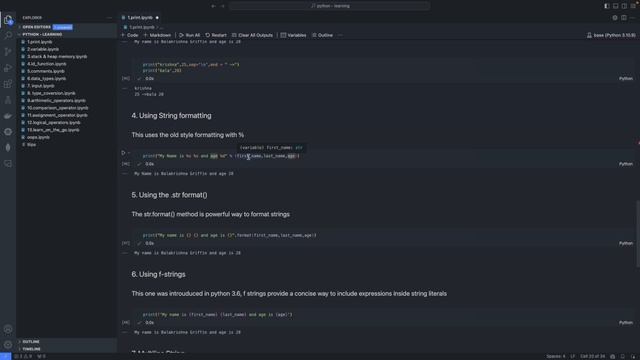Open the Accounts menu icon
The height and width of the screenshot is (360, 640).
click(x=8, y=329)
